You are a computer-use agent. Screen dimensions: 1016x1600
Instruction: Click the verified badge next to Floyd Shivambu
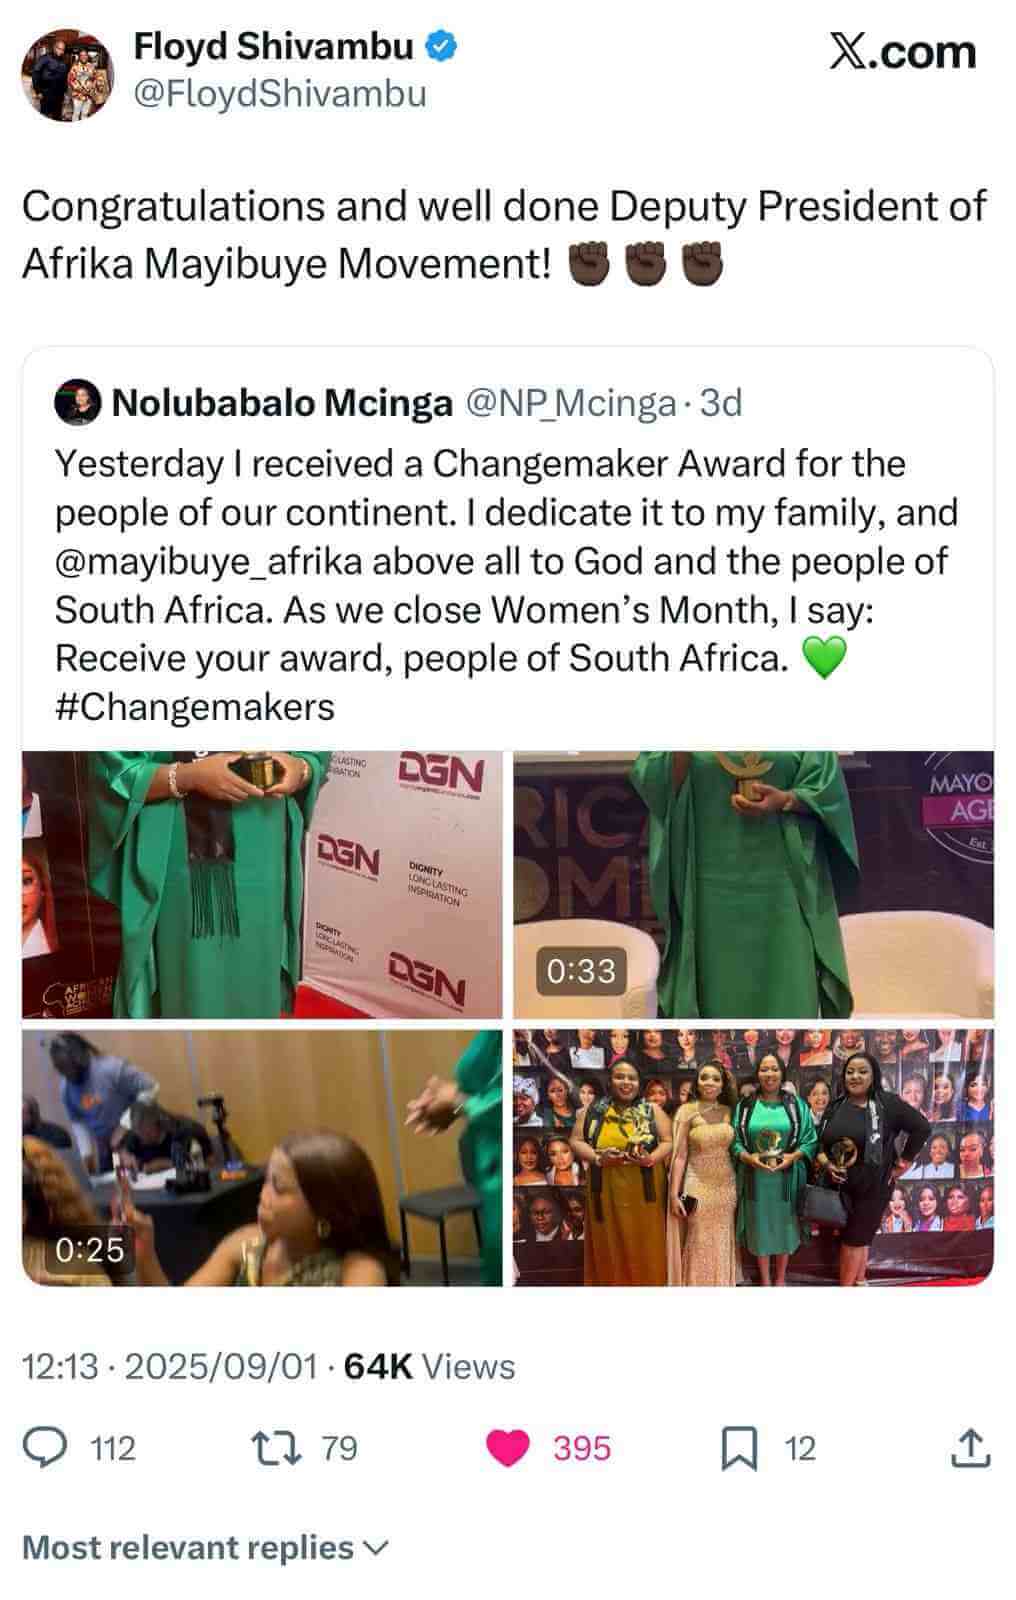point(441,44)
